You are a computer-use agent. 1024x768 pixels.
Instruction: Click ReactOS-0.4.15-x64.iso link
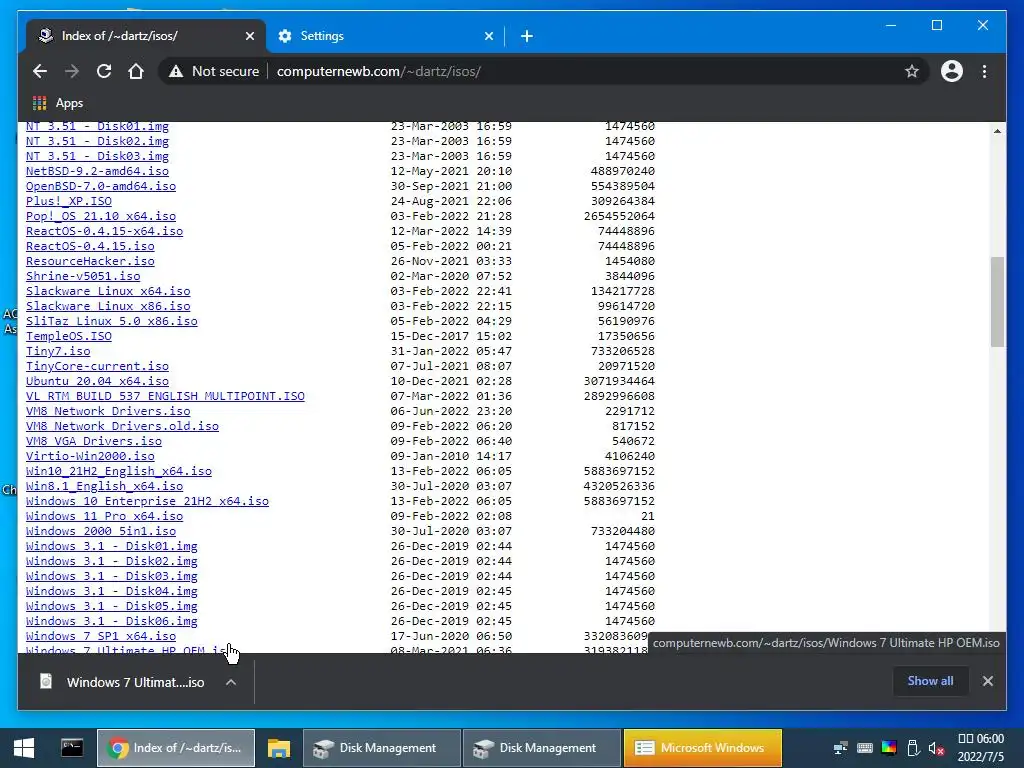(x=104, y=231)
